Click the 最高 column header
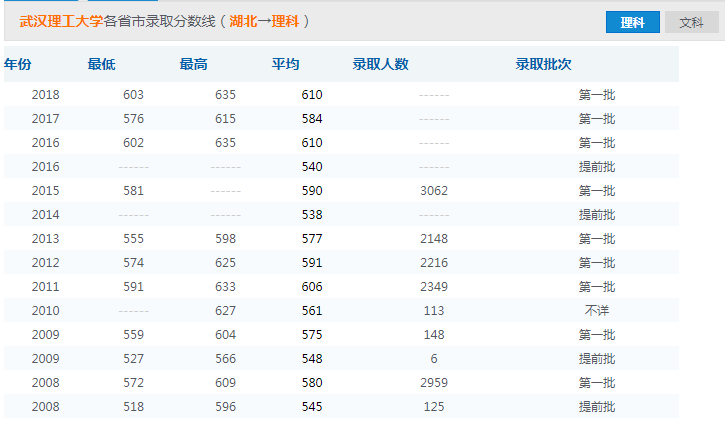This screenshot has height=421, width=725. click(194, 65)
